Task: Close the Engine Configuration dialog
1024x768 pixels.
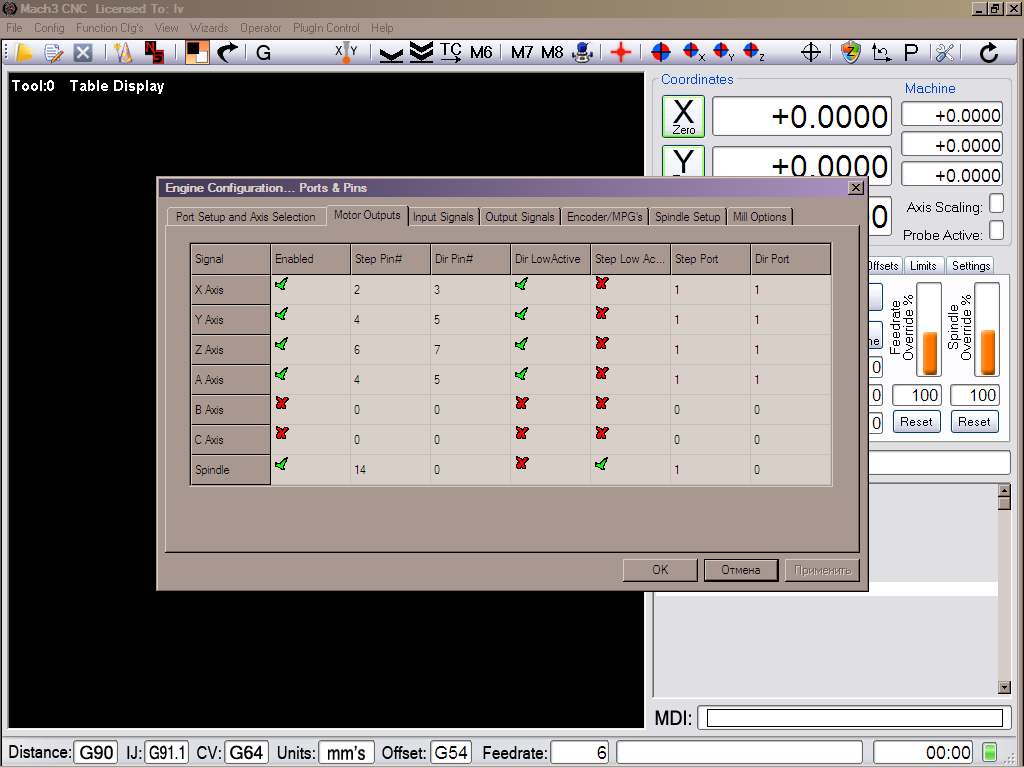Action: click(x=856, y=188)
